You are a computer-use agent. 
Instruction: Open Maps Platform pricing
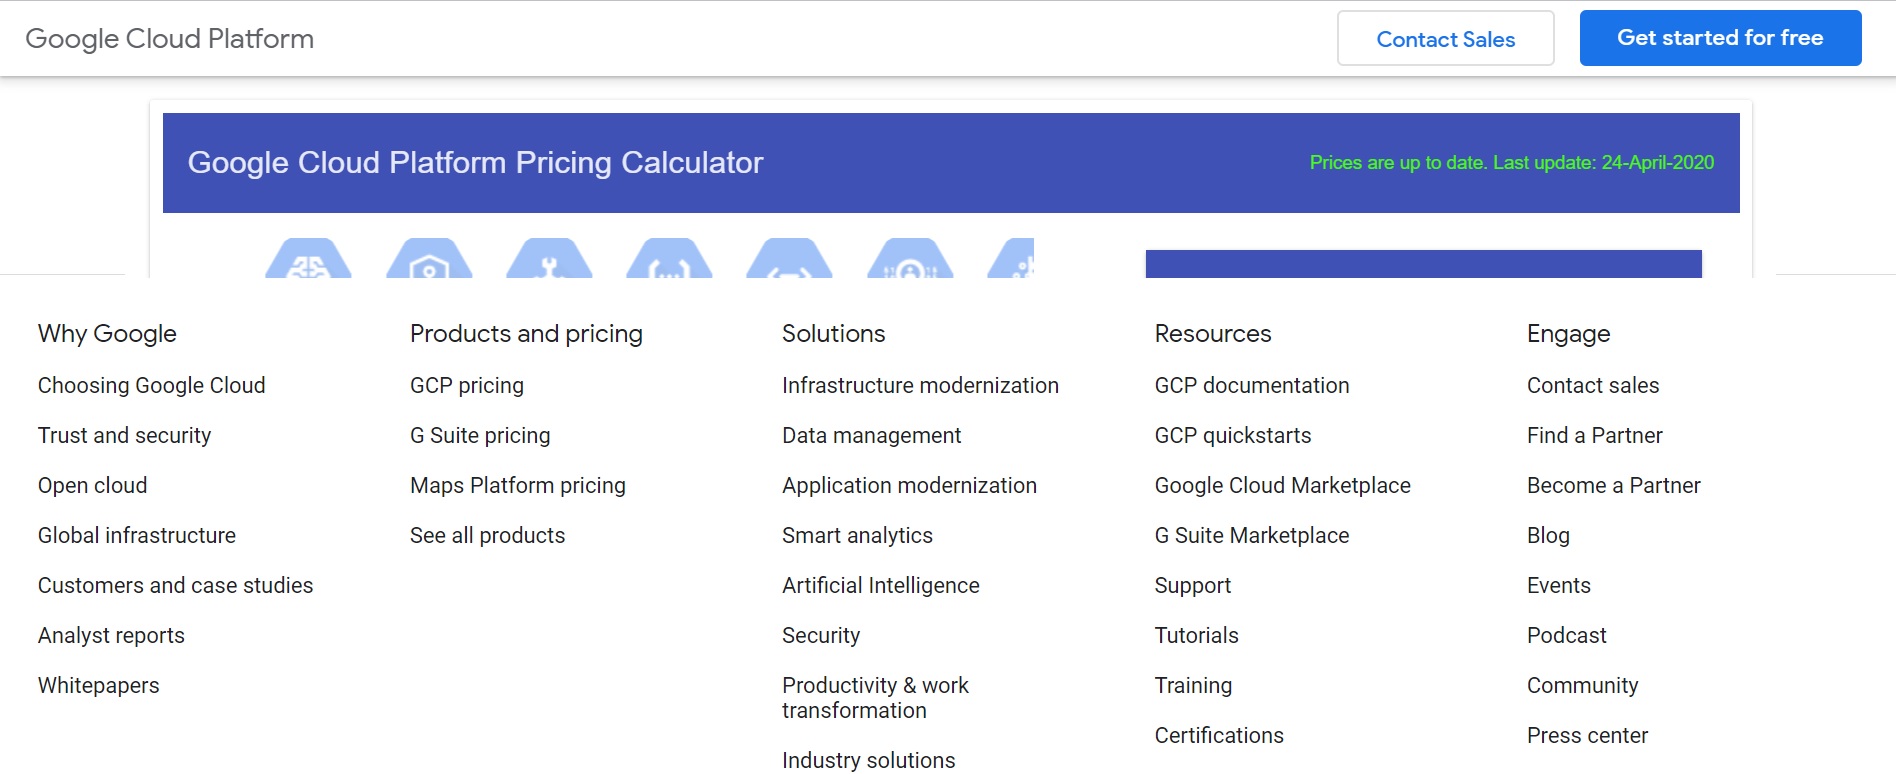click(x=517, y=485)
